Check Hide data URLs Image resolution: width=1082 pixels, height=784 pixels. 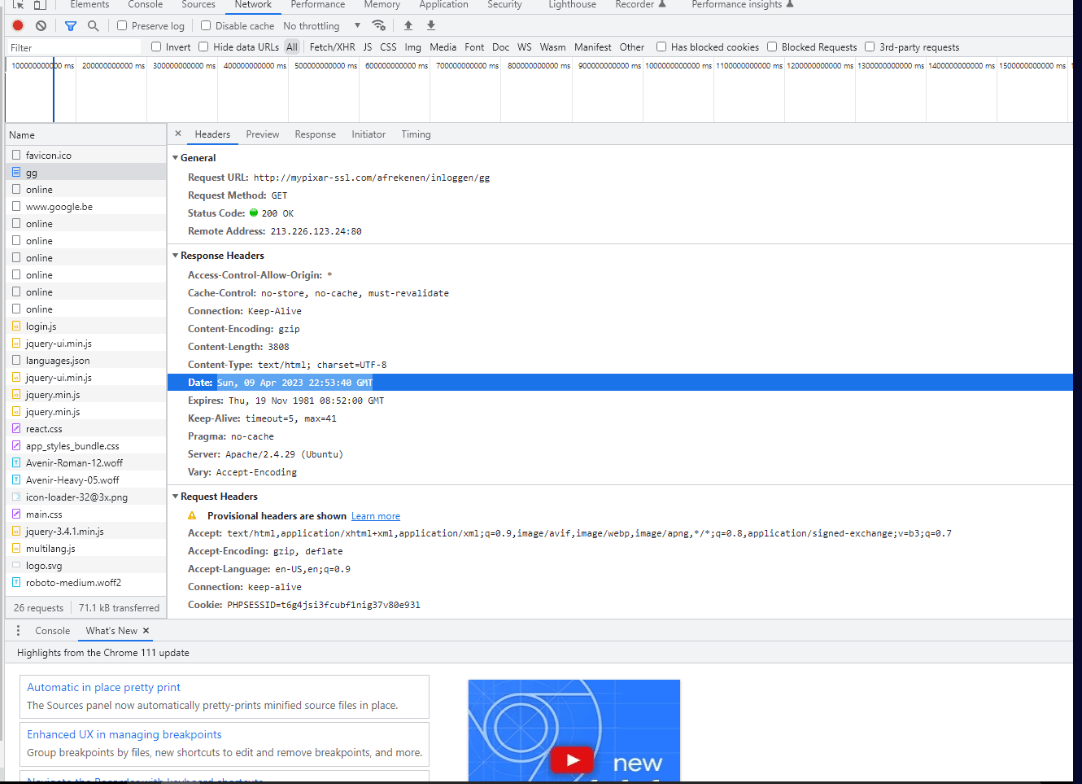coord(203,47)
